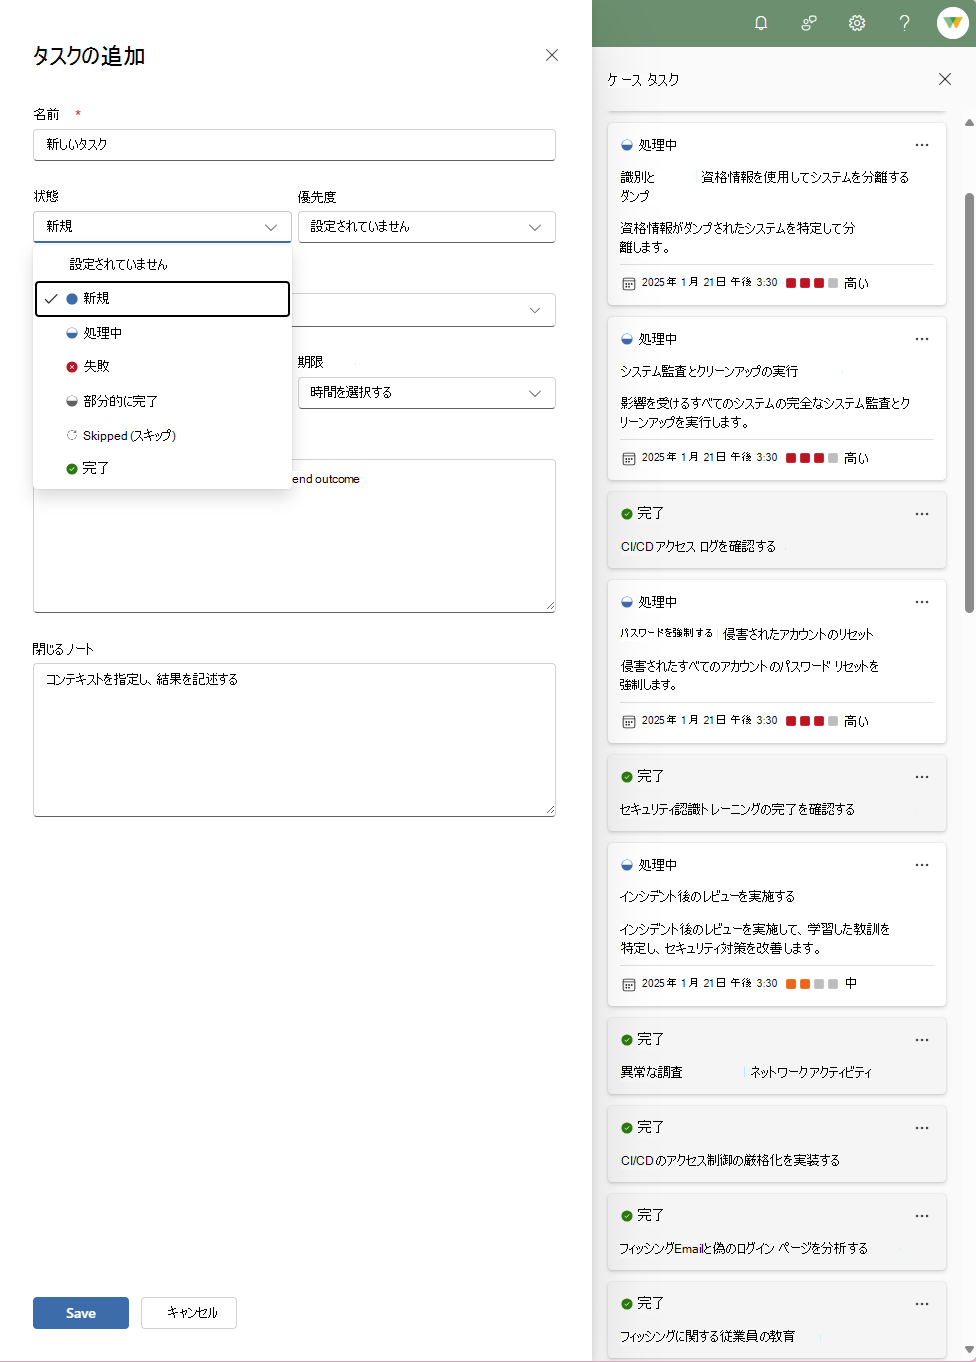This screenshot has height=1362, width=976.
Task: Click calendar icon on 識別とダンプ task card
Action: point(629,284)
